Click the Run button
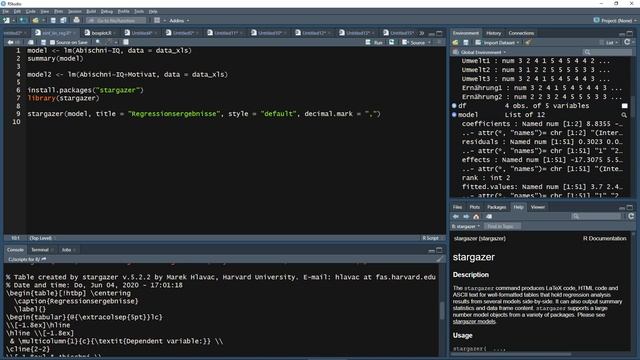The image size is (640, 360). click(x=374, y=42)
